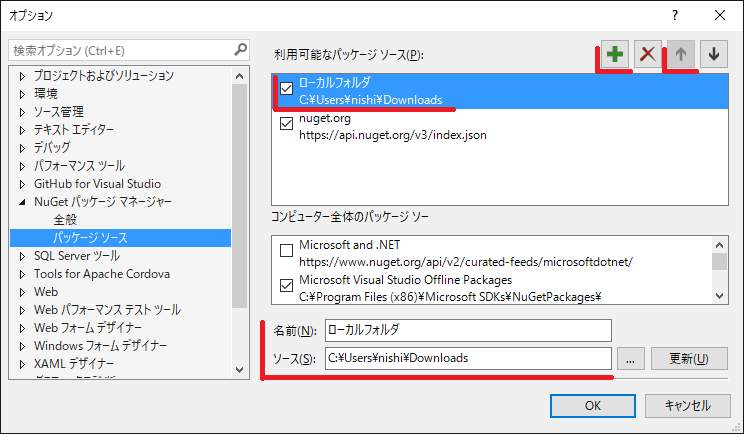Collapse the NuGet パッケージ マネージャー node
This screenshot has width=744, height=434.
[x=22, y=202]
